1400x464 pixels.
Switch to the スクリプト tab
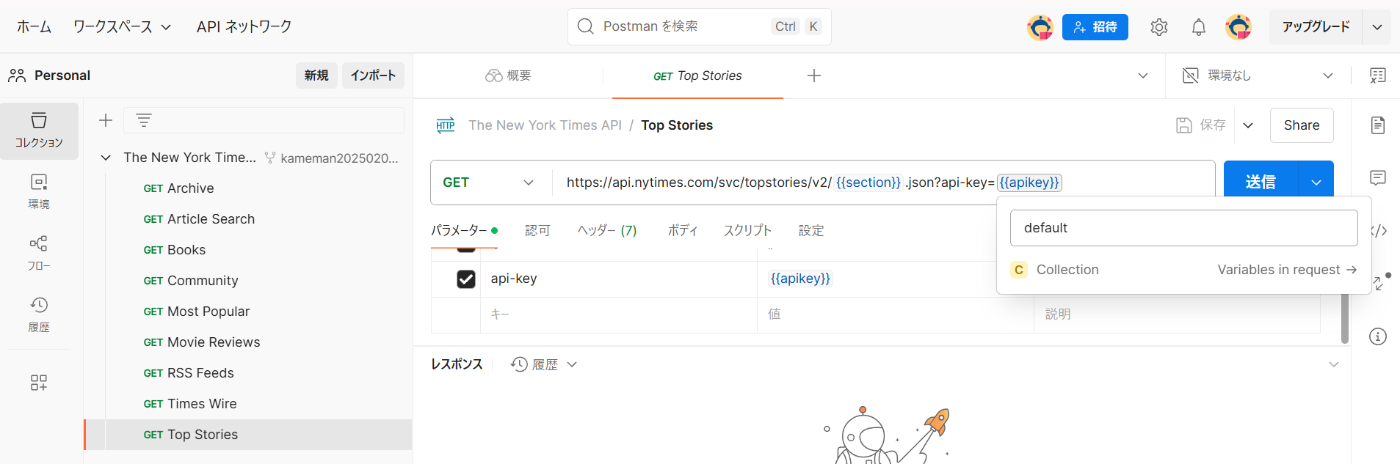[x=748, y=230]
